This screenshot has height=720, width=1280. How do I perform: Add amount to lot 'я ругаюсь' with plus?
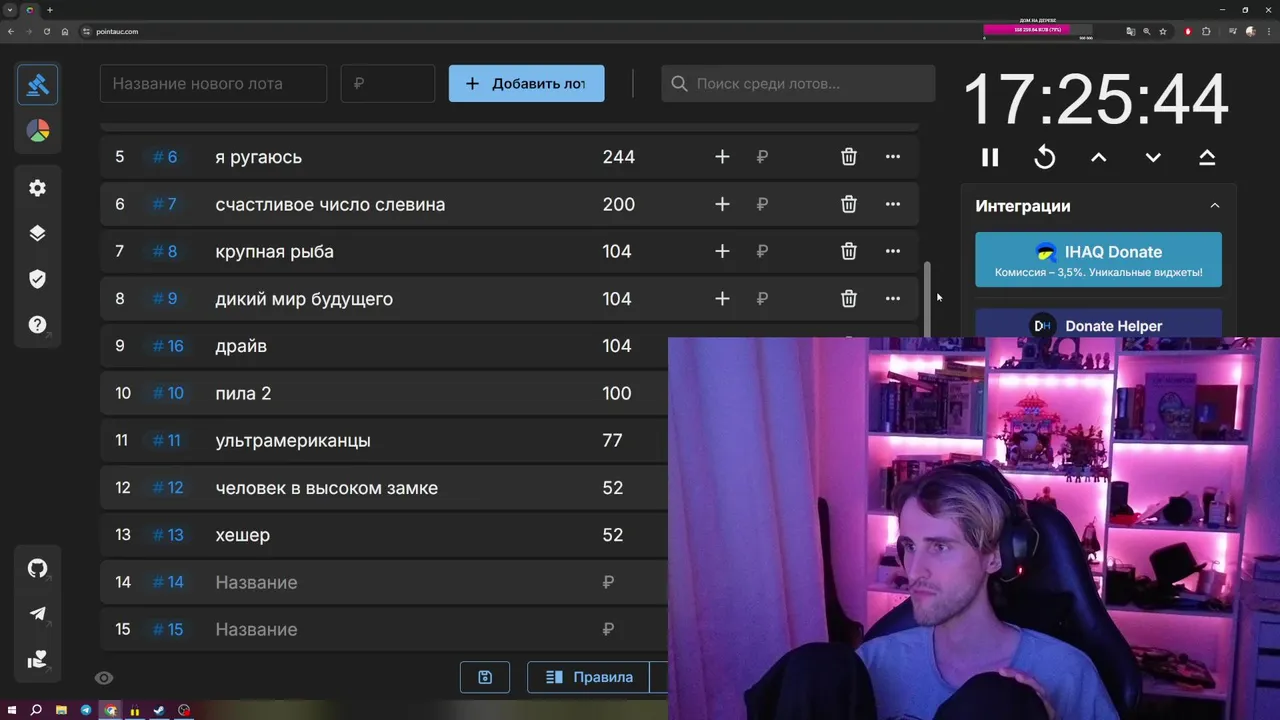[x=722, y=157]
